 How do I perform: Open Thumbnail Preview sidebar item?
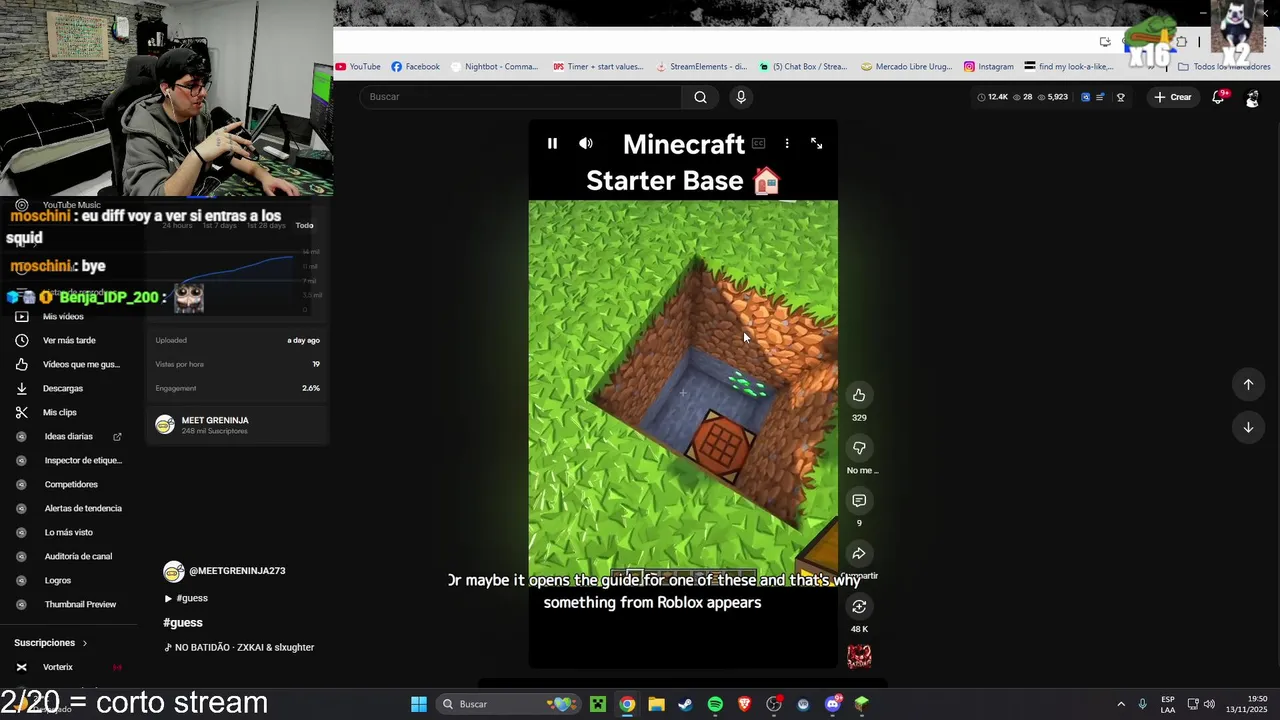click(x=70, y=605)
